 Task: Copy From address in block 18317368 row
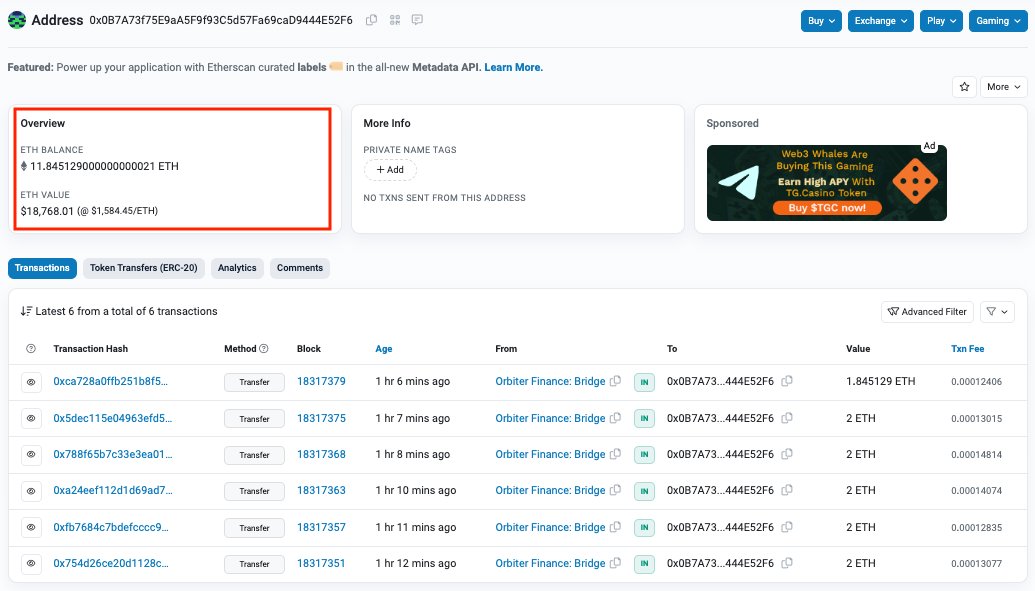click(x=615, y=454)
